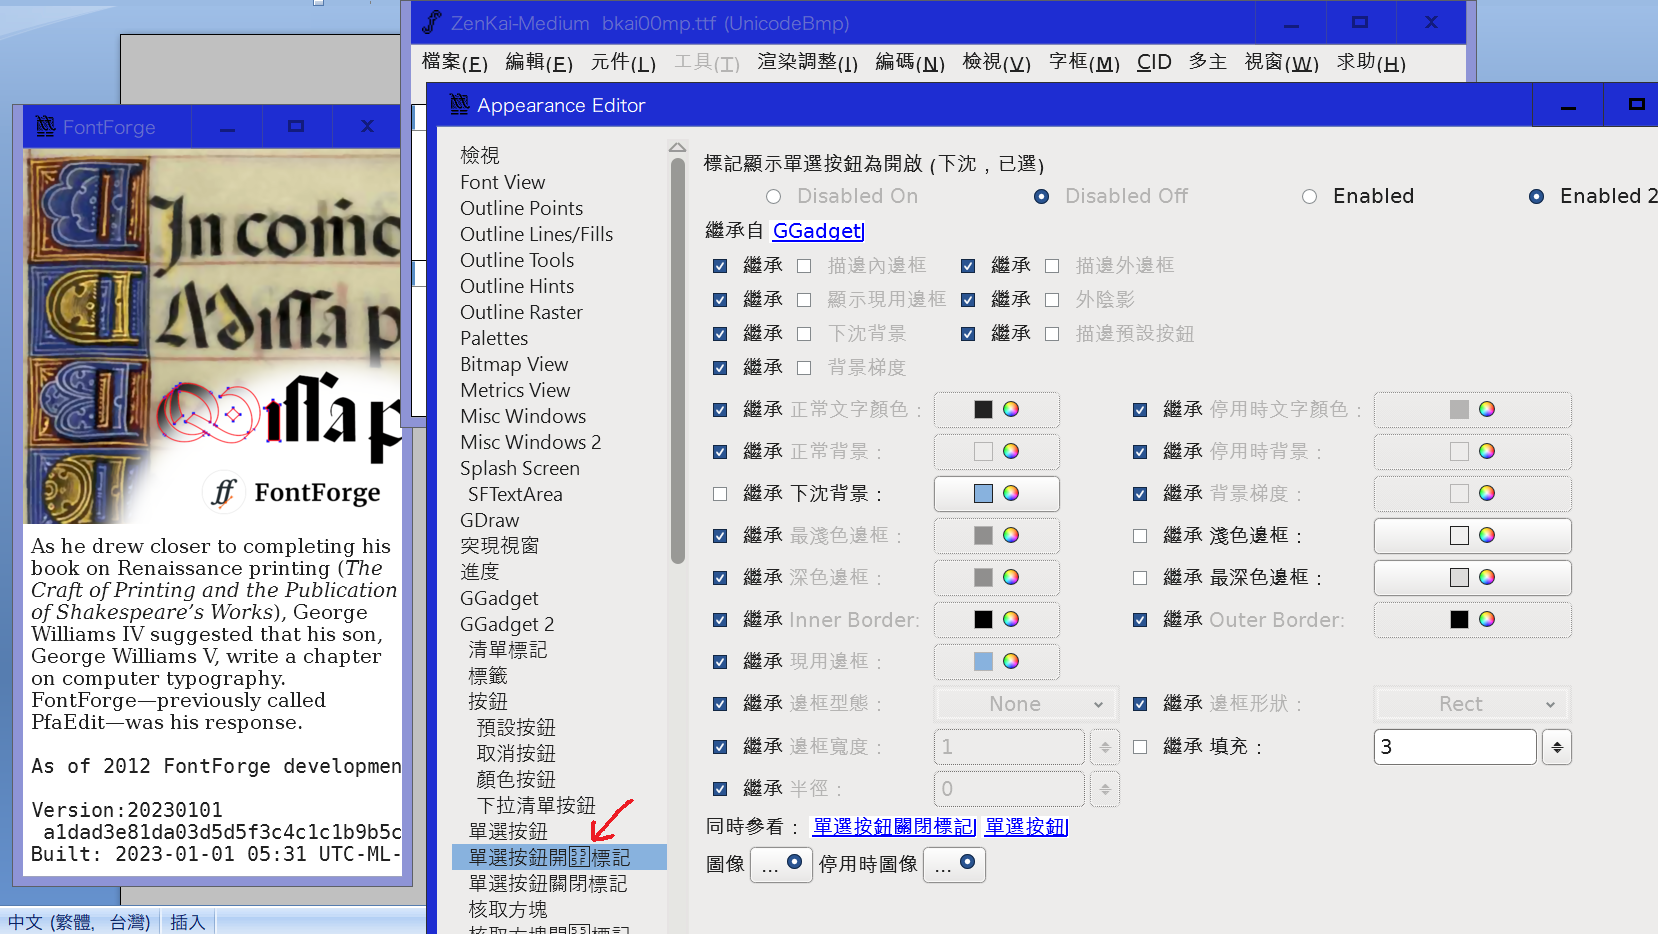Open the 檔案 menu
Screen dimensions: 1658x934
pyautogui.click(x=455, y=62)
